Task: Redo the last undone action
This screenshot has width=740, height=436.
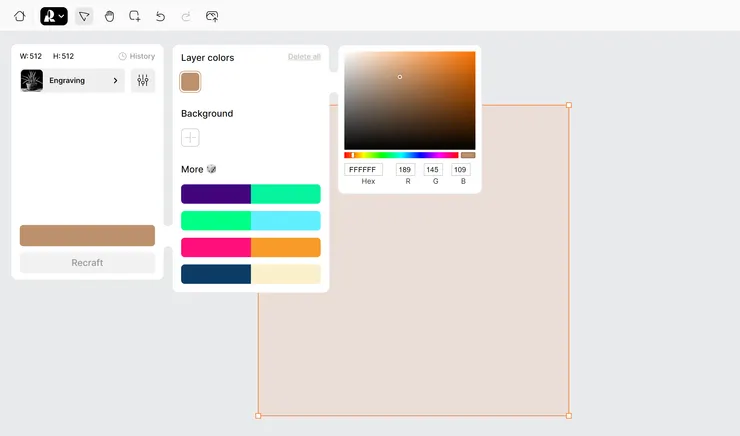Action: click(x=186, y=17)
